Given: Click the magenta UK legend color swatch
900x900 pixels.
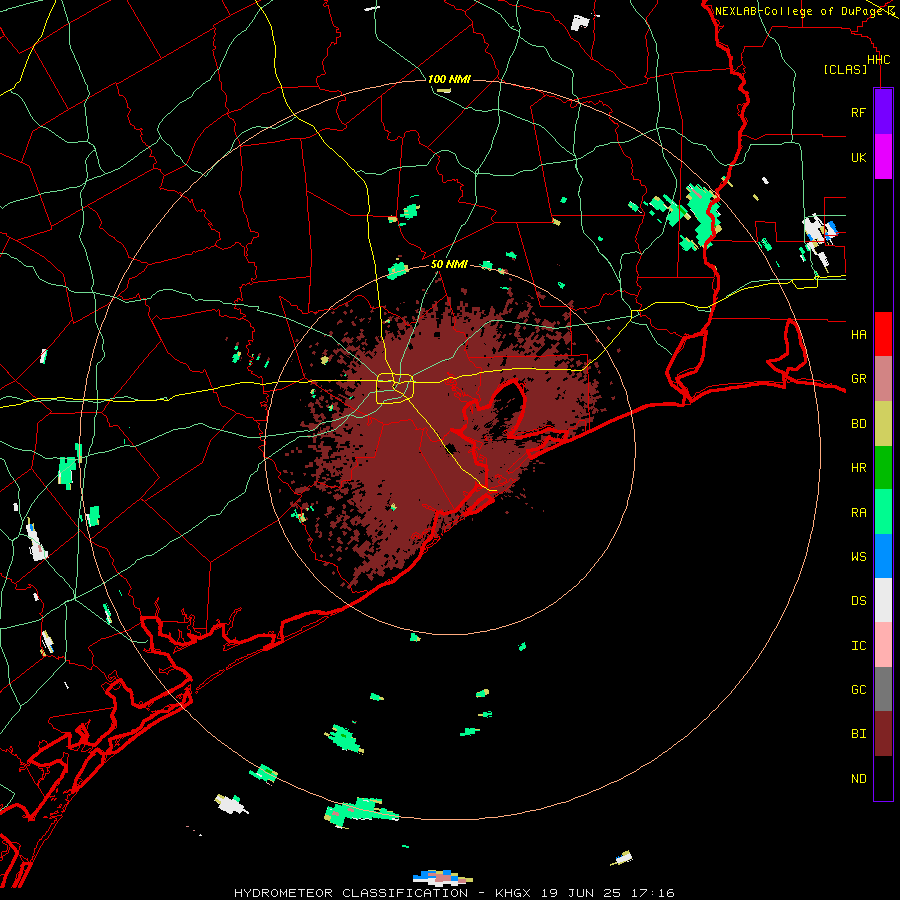Looking at the screenshot, I should click(x=883, y=157).
